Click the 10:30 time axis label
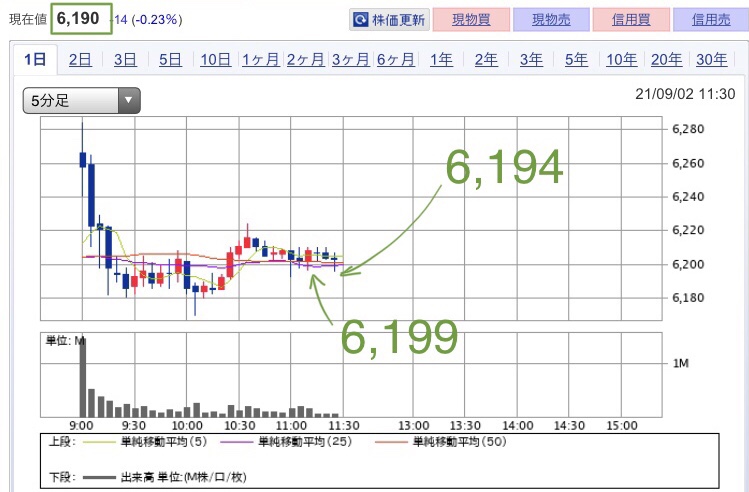Image resolution: width=749 pixels, height=492 pixels. pos(239,426)
